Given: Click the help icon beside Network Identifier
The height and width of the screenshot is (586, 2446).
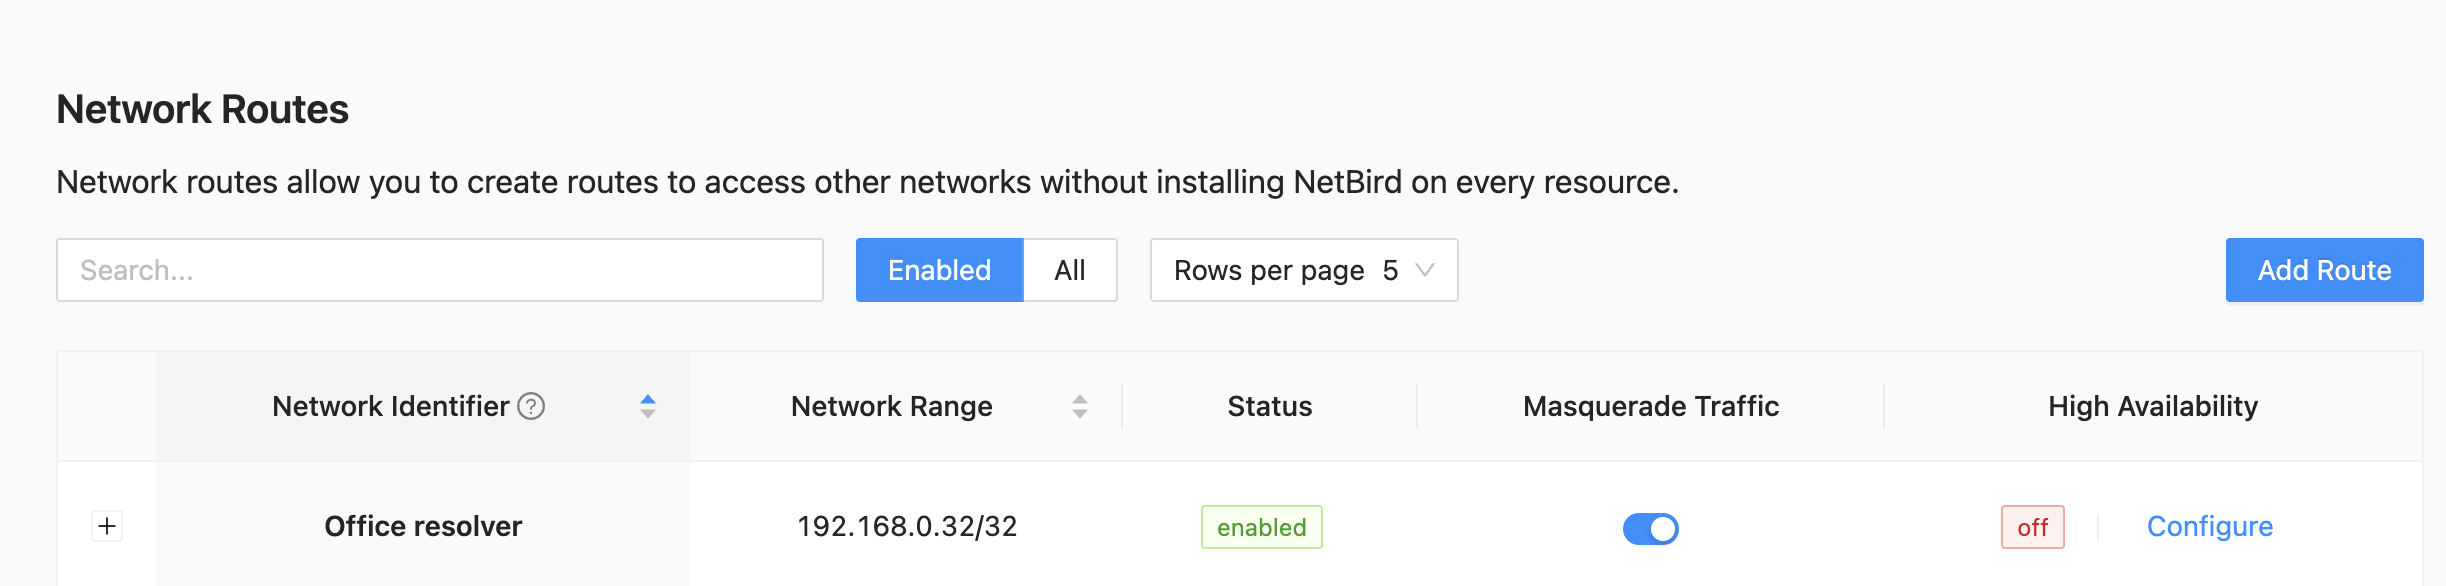Looking at the screenshot, I should 531,406.
